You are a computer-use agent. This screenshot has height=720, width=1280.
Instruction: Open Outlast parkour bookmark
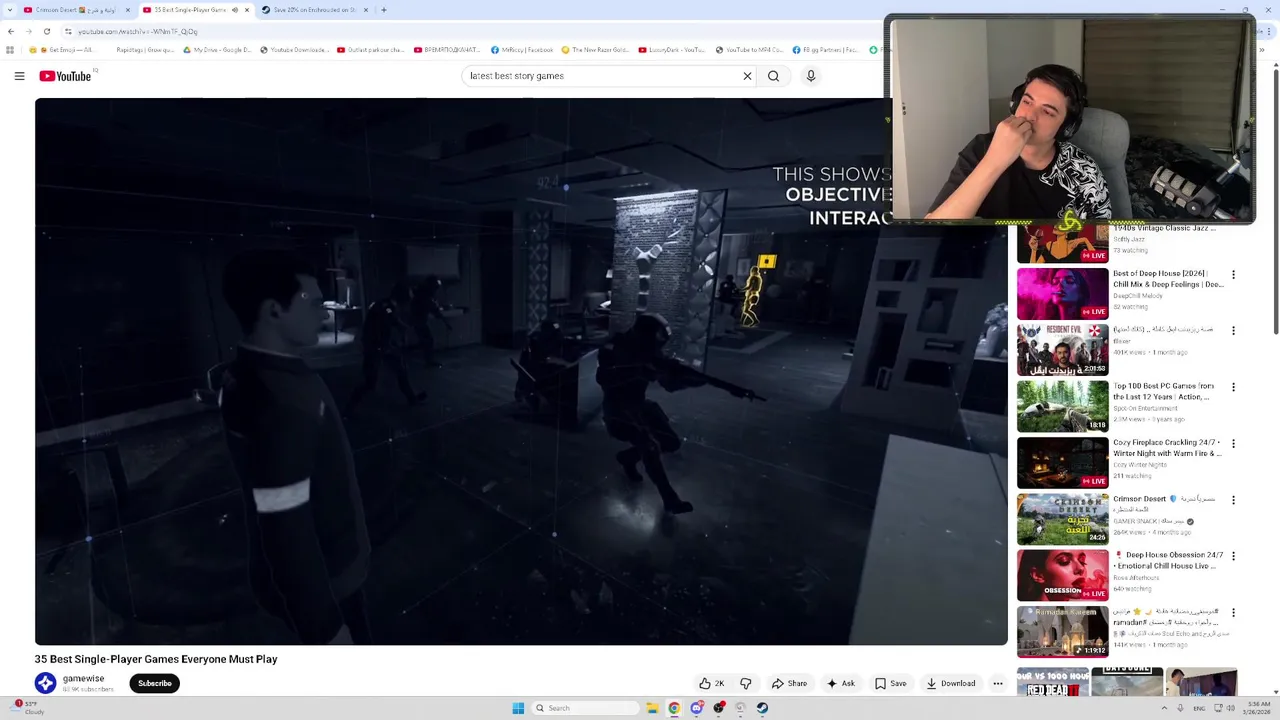371,50
